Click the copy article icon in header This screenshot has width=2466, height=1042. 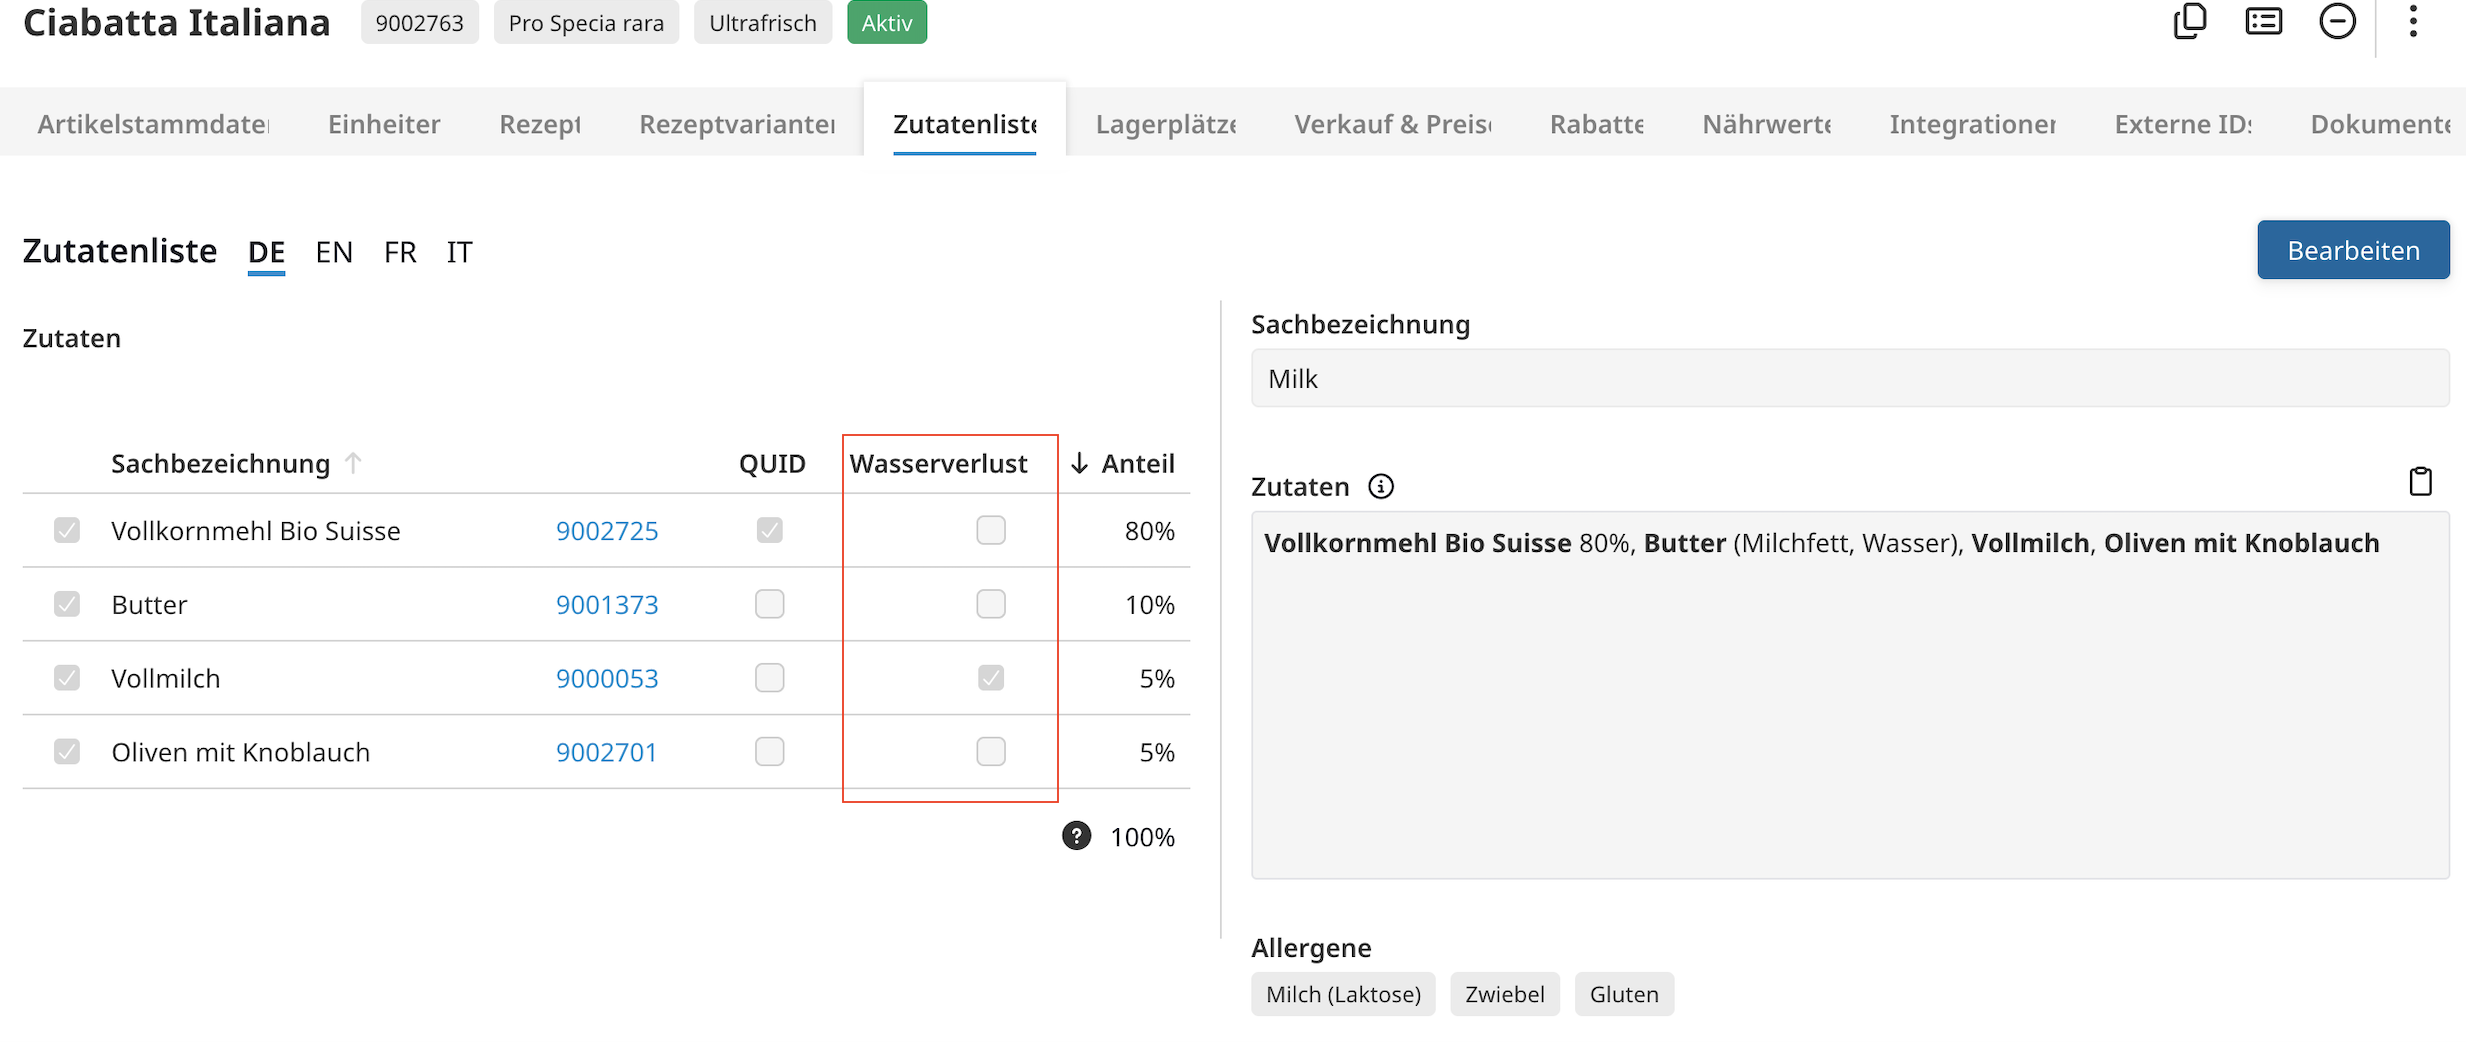click(2189, 21)
